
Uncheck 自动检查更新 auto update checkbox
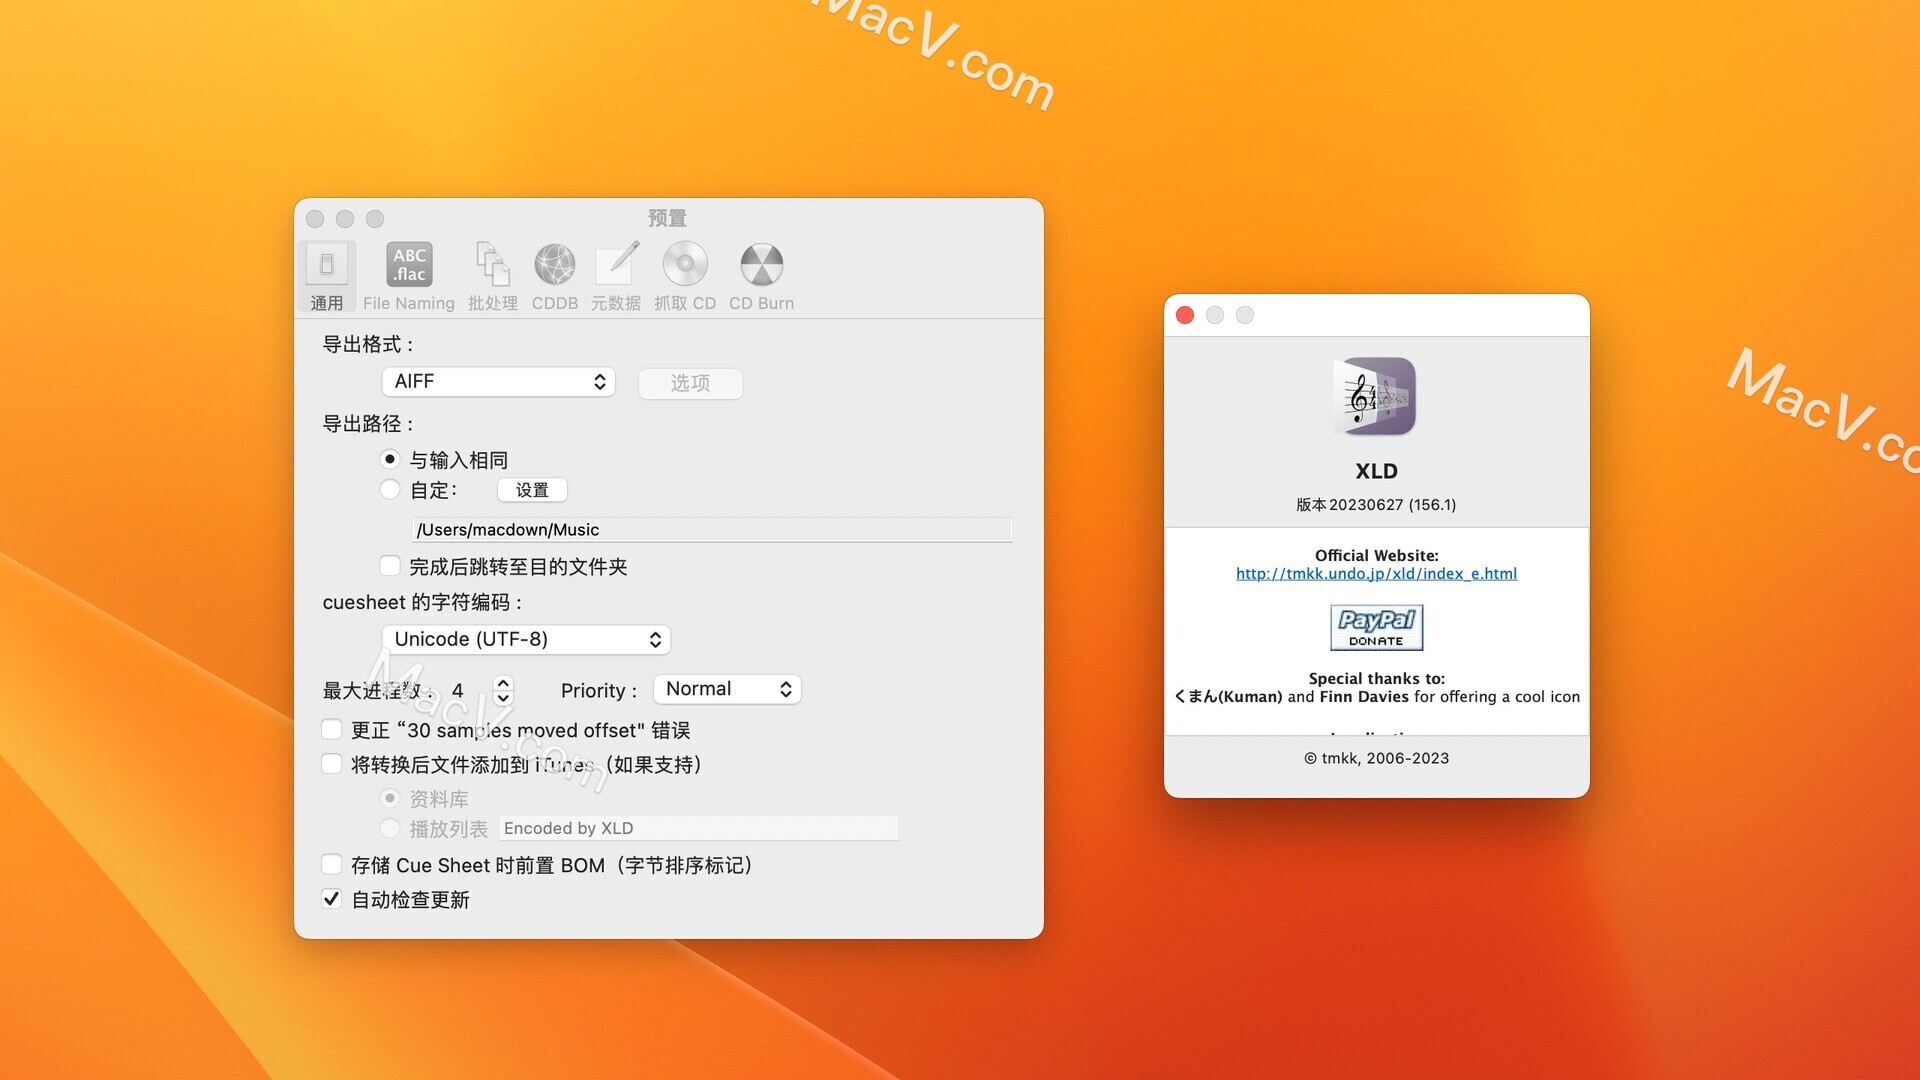coord(332,898)
